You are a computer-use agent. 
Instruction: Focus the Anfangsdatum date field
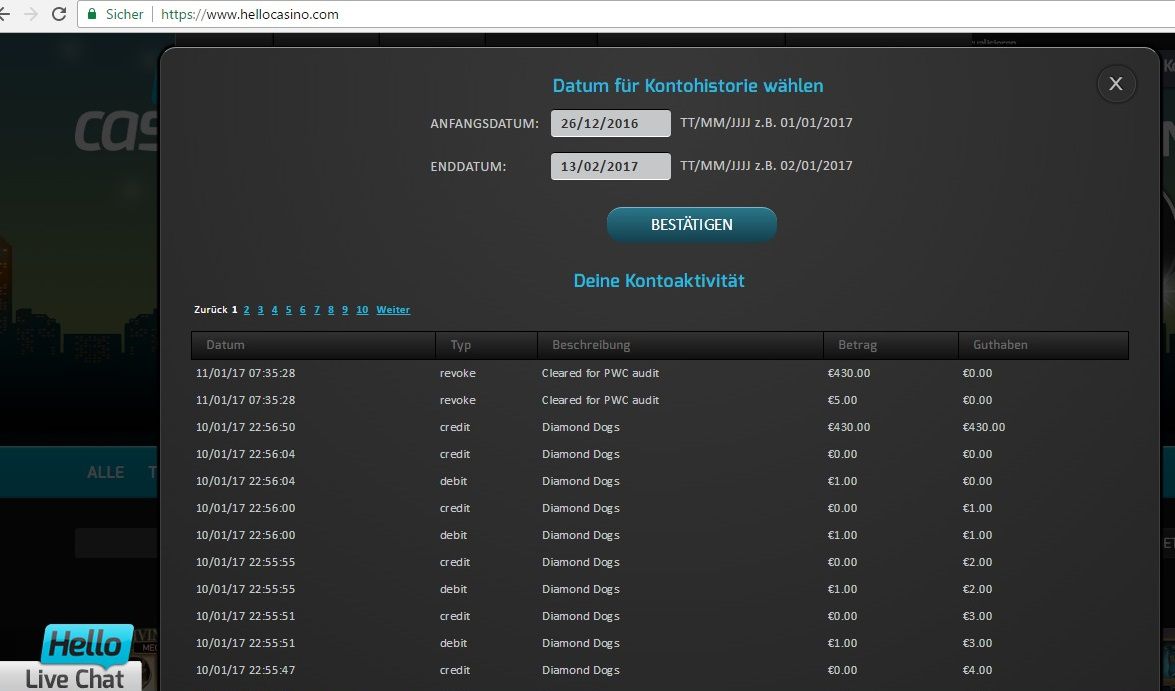tap(611, 124)
